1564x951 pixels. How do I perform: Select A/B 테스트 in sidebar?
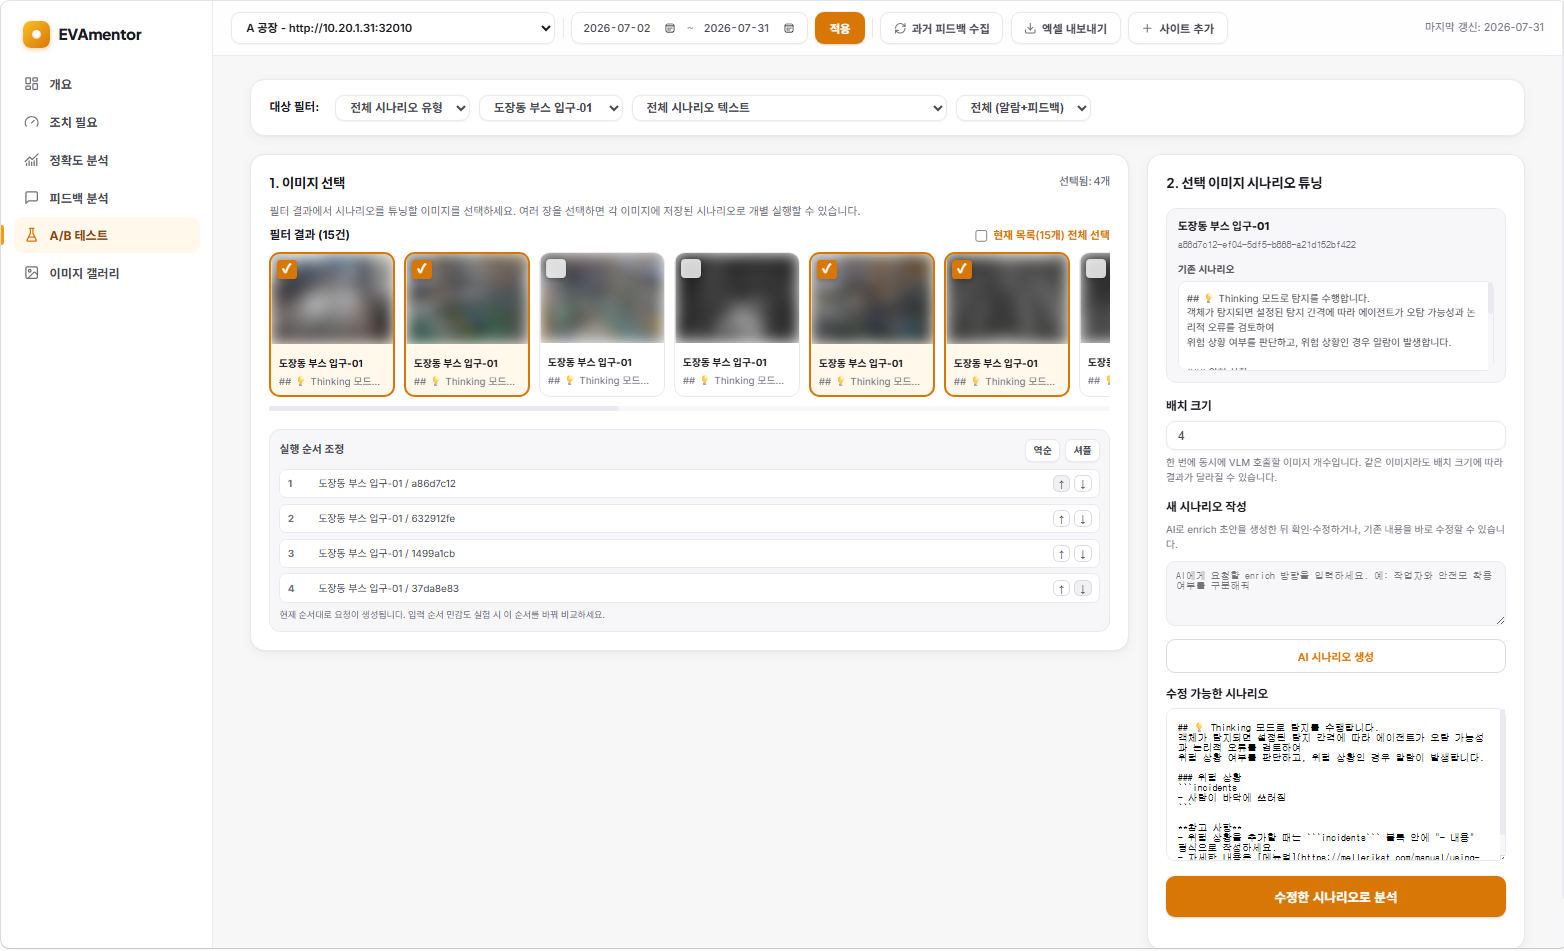[x=106, y=235]
